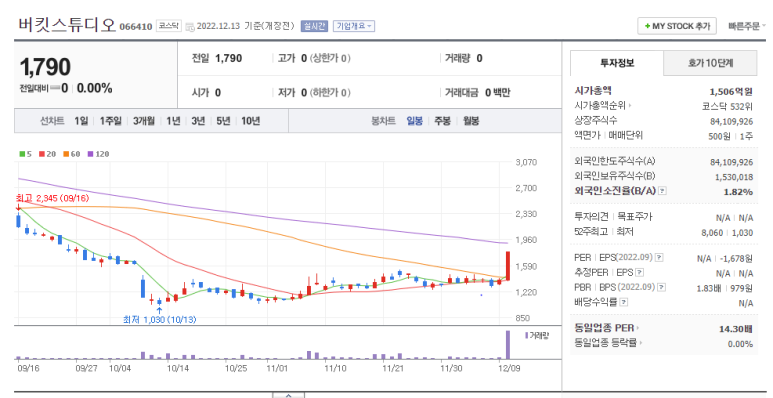773x398 pixels.
Task: Open the PBR BPS help question icon
Action: coord(662,287)
